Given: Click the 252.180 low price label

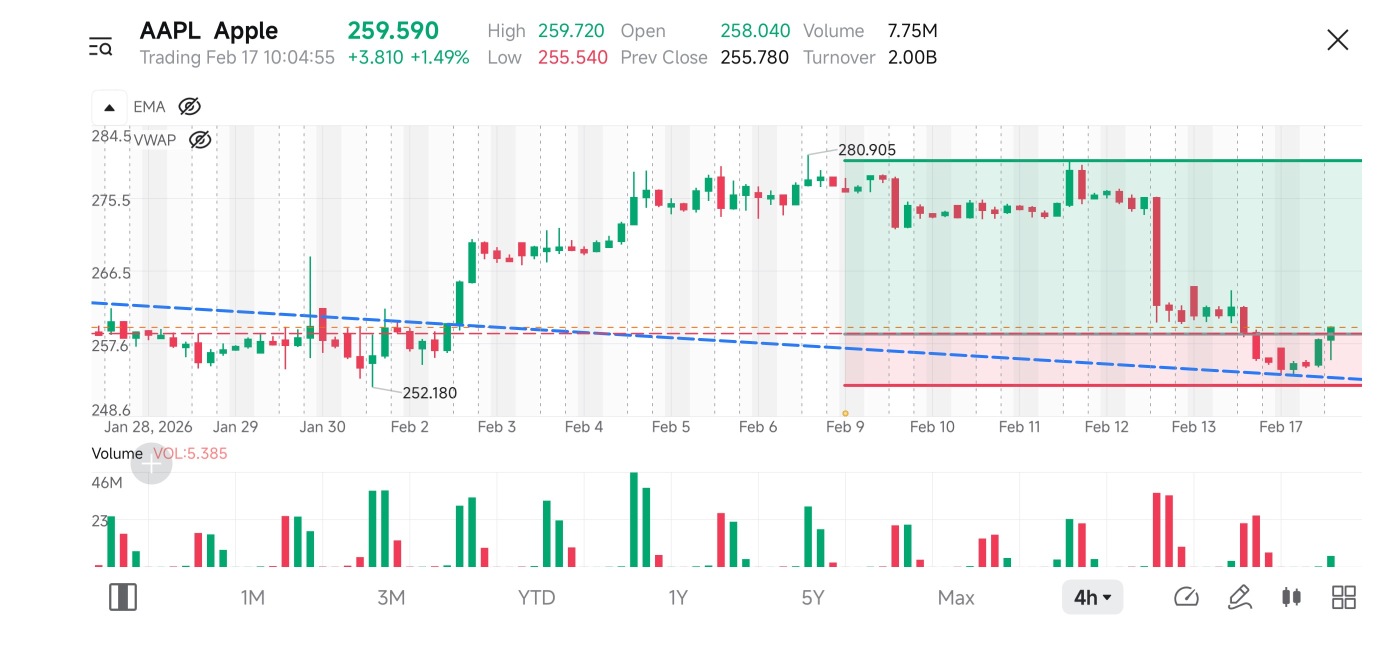Looking at the screenshot, I should [429, 393].
